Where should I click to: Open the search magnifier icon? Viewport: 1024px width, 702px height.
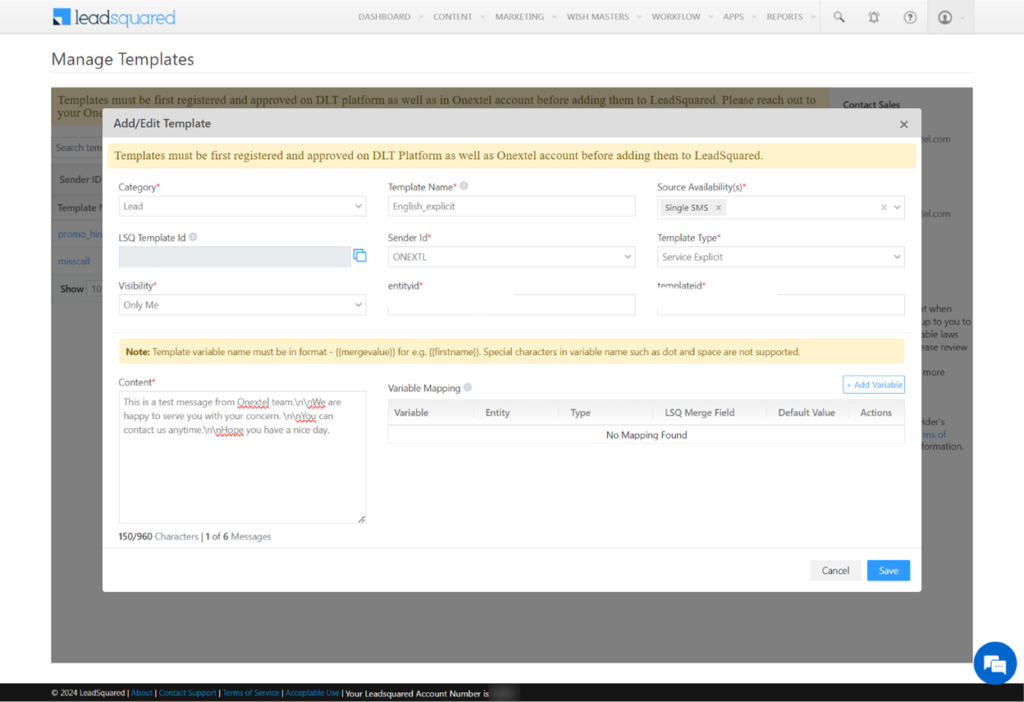pos(839,17)
